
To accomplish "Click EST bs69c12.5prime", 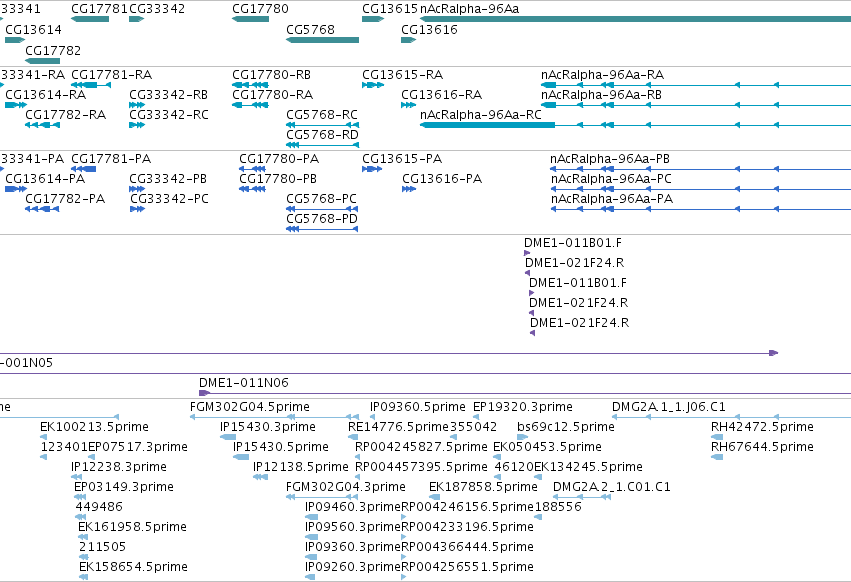I will [566, 427].
